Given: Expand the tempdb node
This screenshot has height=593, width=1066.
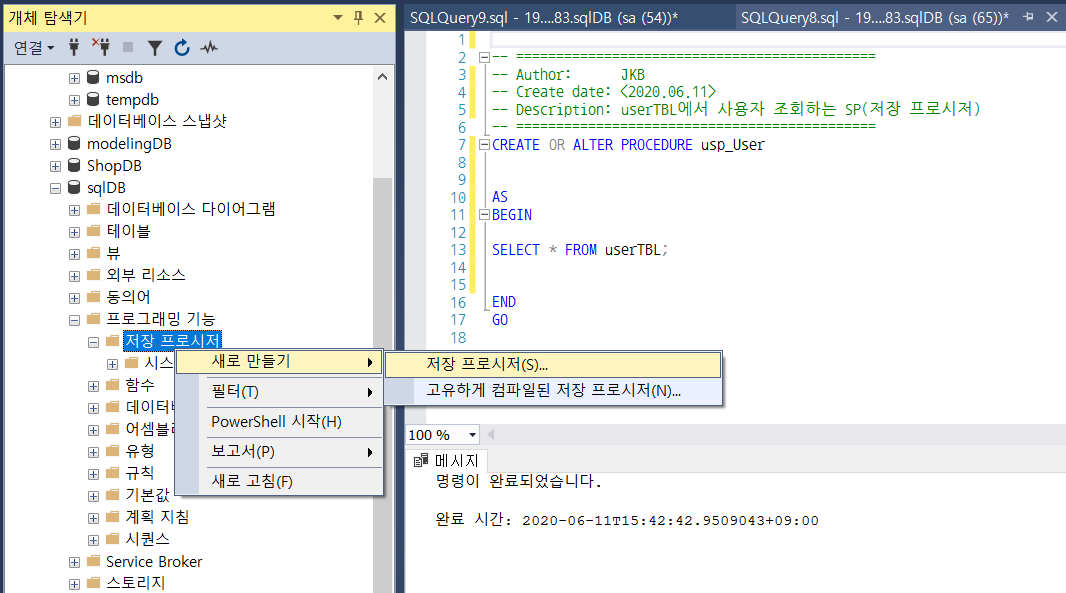Looking at the screenshot, I should [x=74, y=100].
